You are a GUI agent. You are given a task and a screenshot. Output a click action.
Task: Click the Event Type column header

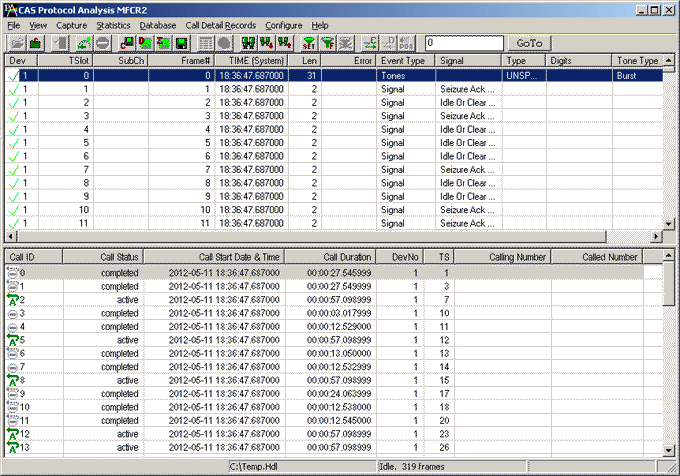pos(405,61)
